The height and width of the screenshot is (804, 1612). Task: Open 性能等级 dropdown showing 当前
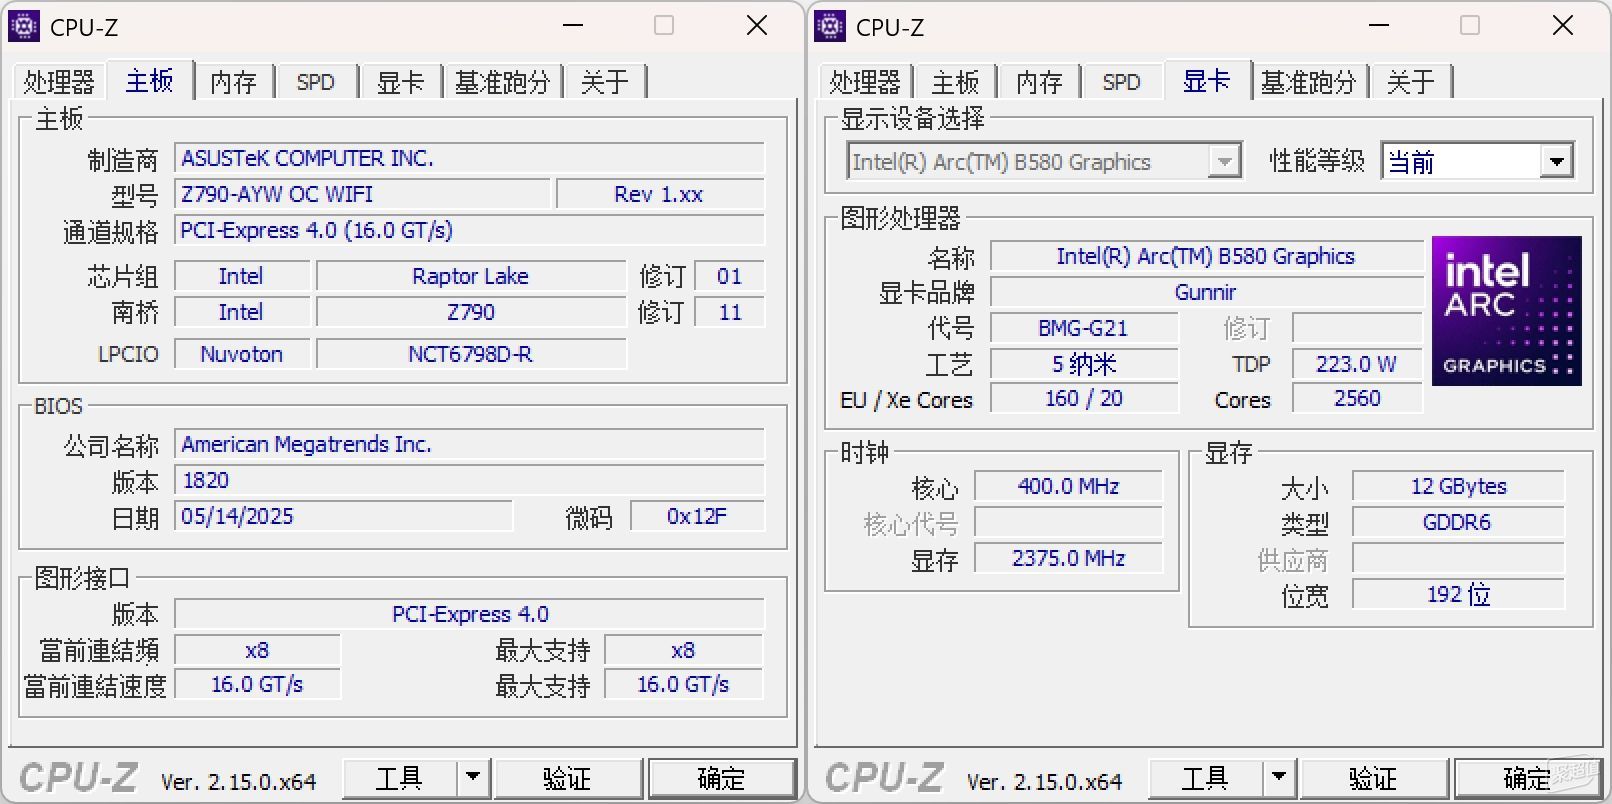pos(1477,161)
